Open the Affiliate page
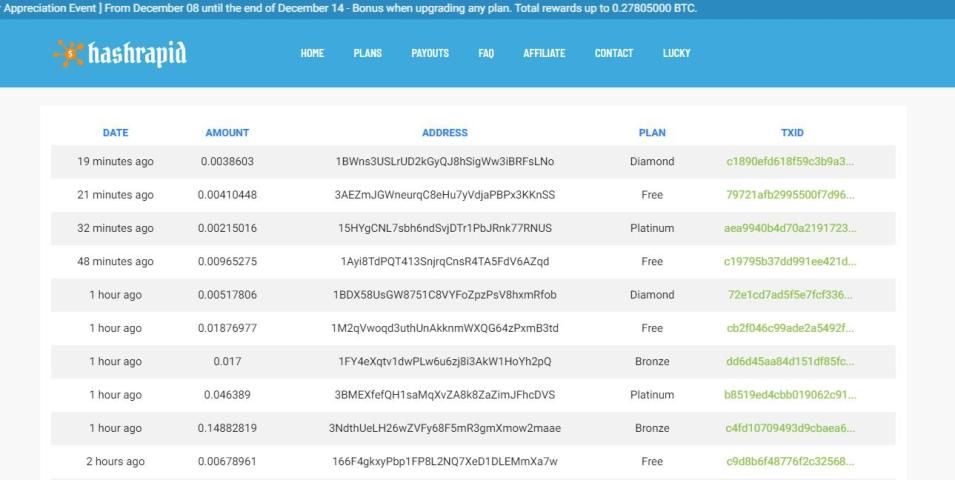 tap(544, 53)
